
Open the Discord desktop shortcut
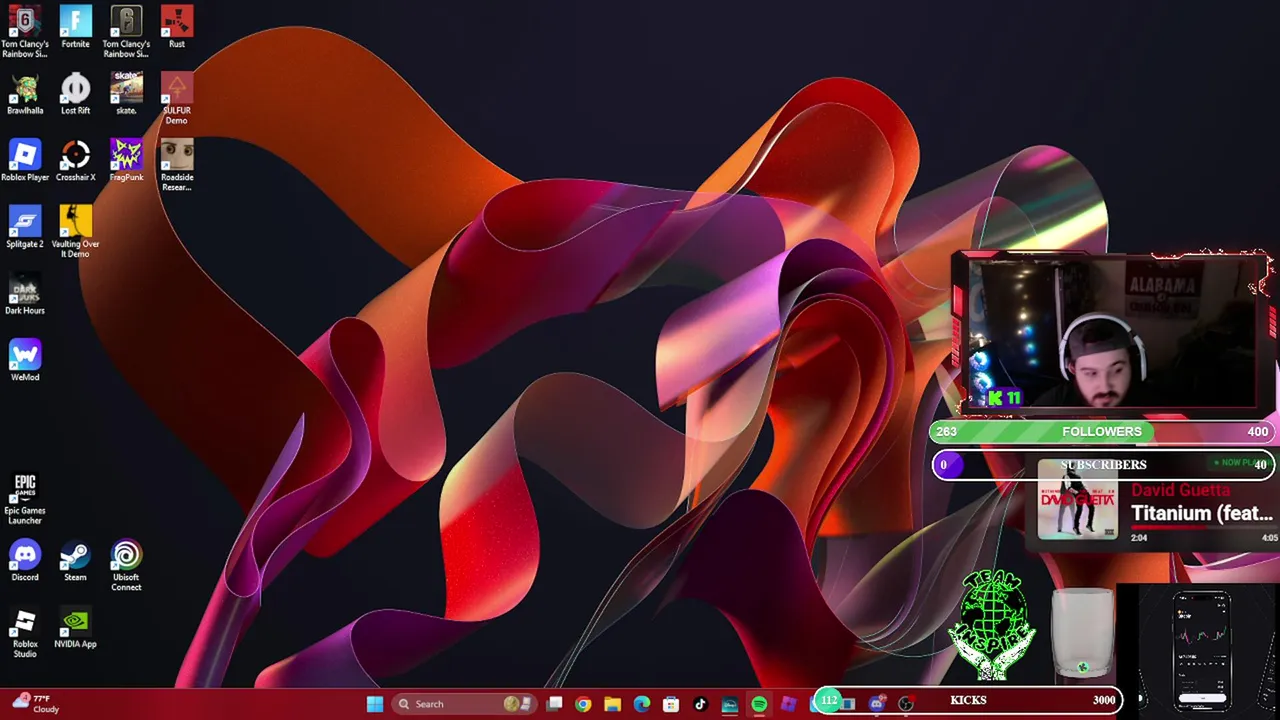25,561
